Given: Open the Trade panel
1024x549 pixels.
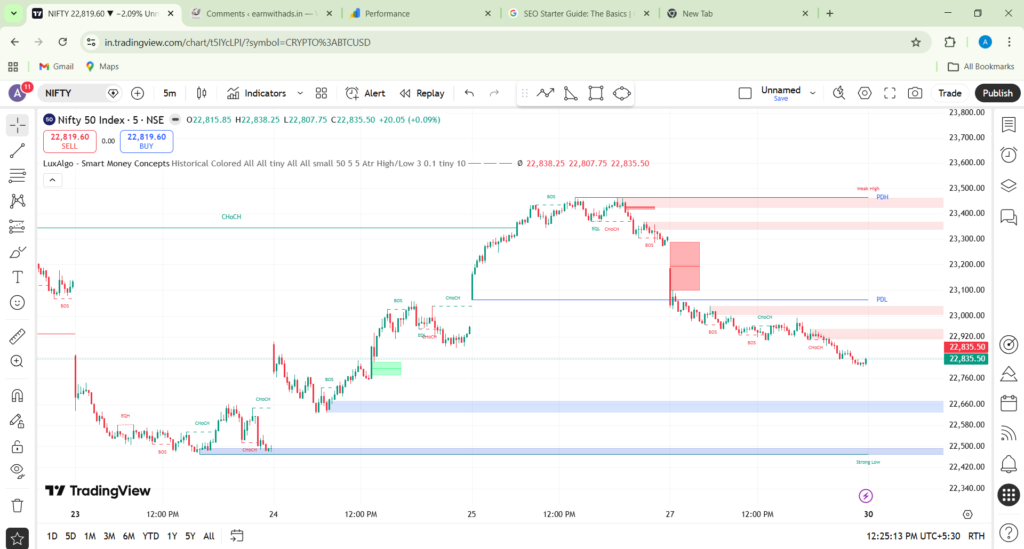Looking at the screenshot, I should tap(950, 93).
